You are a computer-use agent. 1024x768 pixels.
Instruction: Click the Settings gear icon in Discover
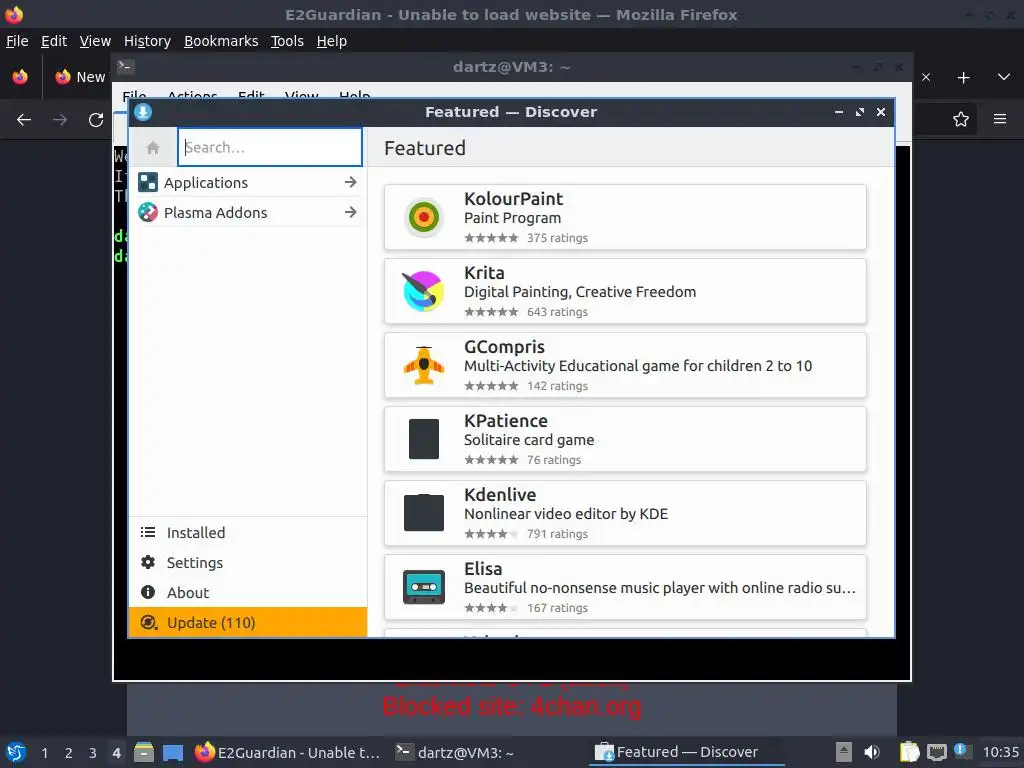148,562
